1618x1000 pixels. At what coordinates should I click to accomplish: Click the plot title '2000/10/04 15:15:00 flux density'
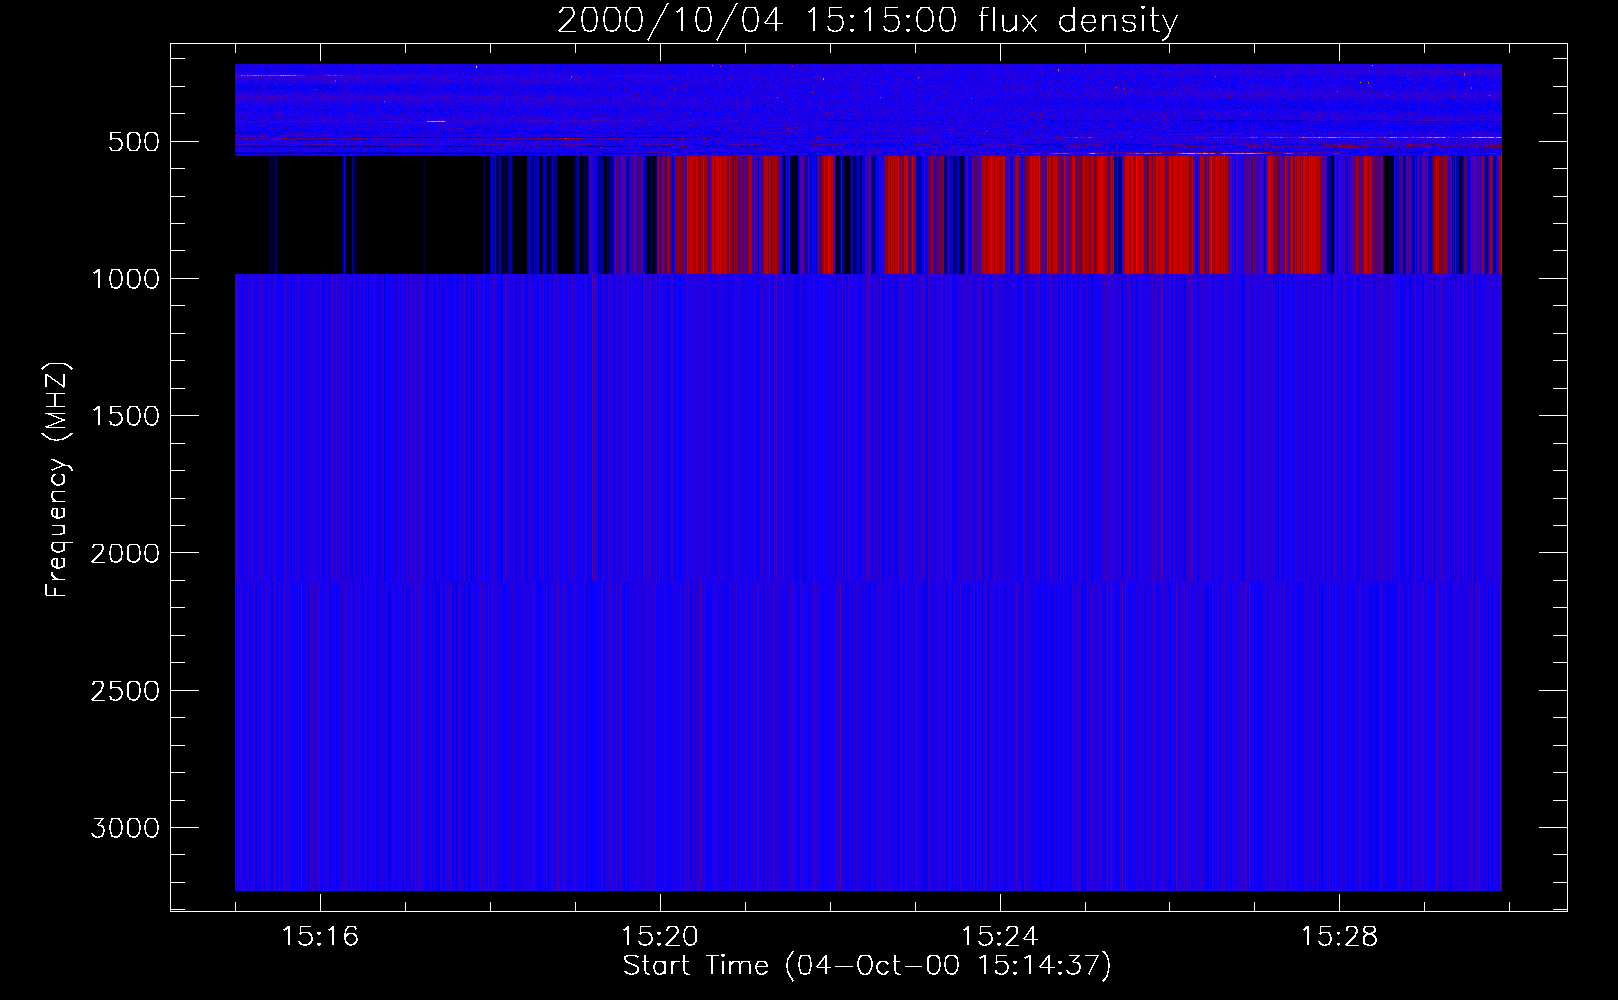[867, 20]
